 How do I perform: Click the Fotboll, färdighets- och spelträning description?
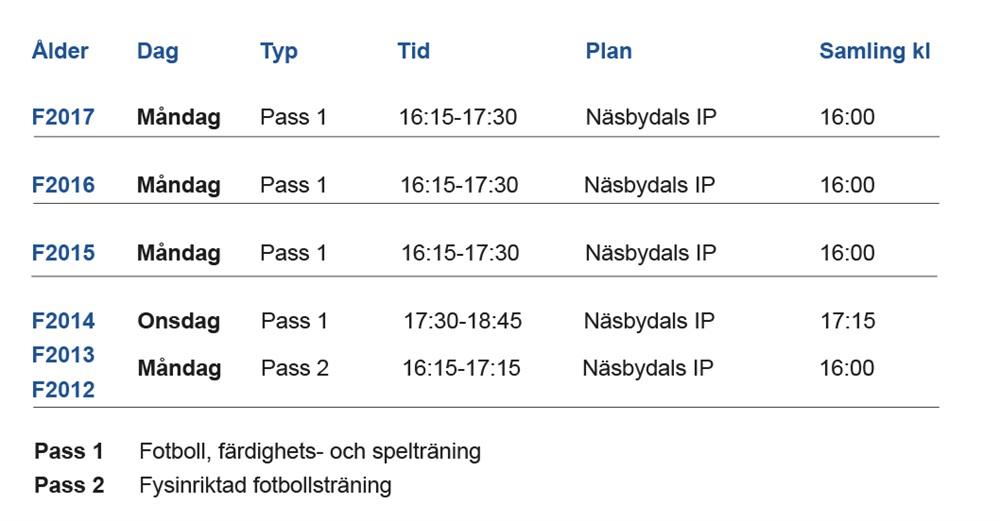[x=310, y=451]
